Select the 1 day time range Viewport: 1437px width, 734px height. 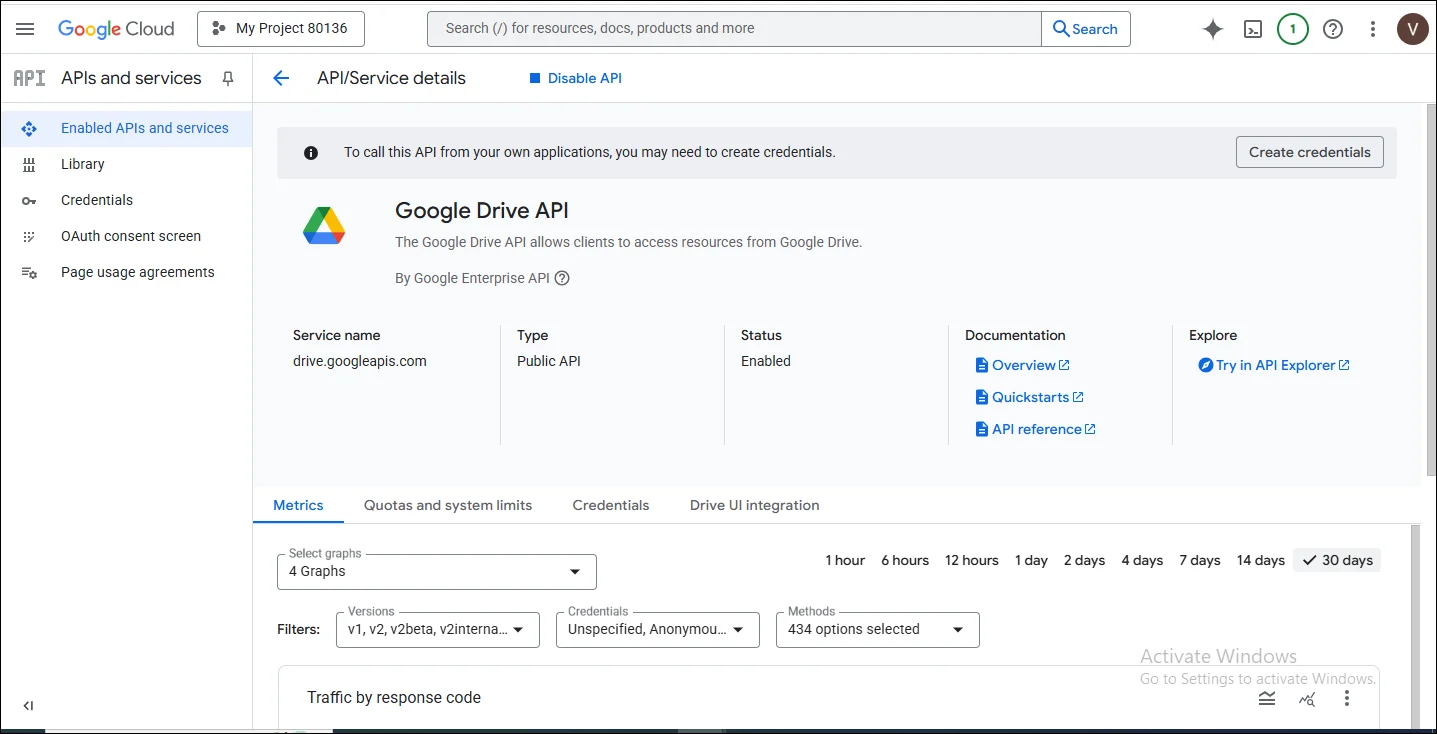(1031, 560)
